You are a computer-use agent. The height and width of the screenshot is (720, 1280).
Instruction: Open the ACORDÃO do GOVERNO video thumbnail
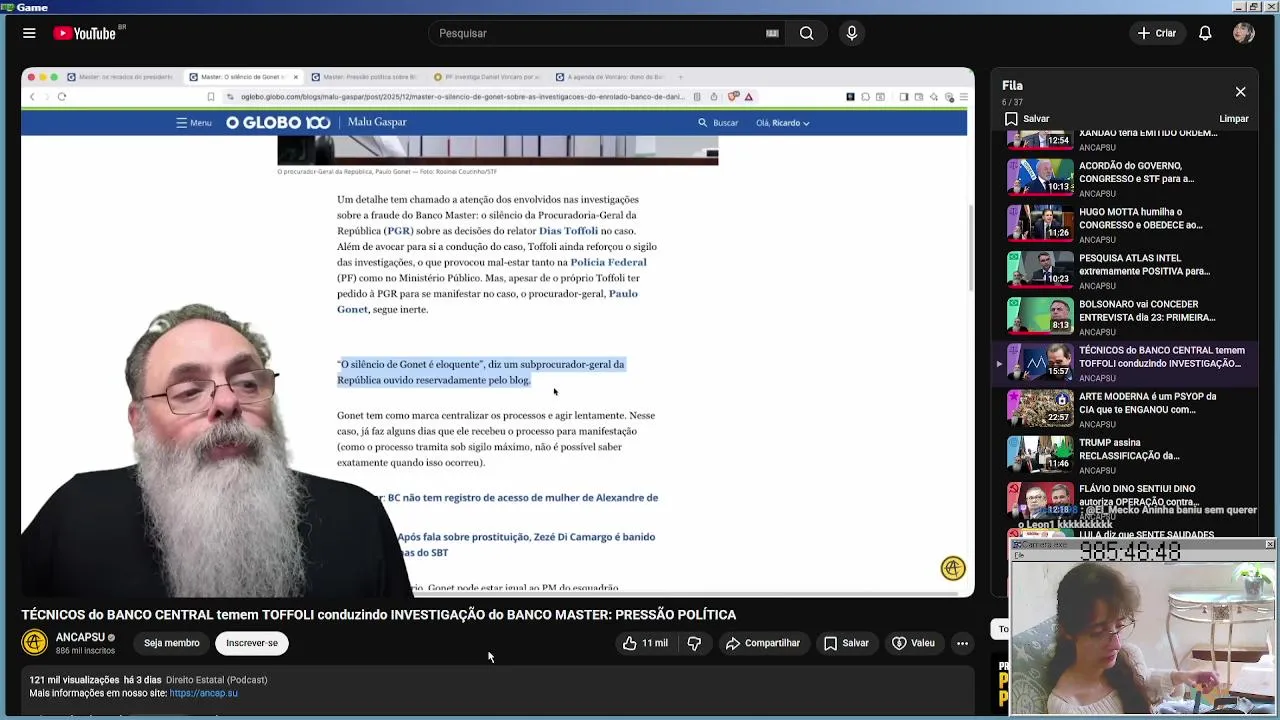[x=1040, y=177]
